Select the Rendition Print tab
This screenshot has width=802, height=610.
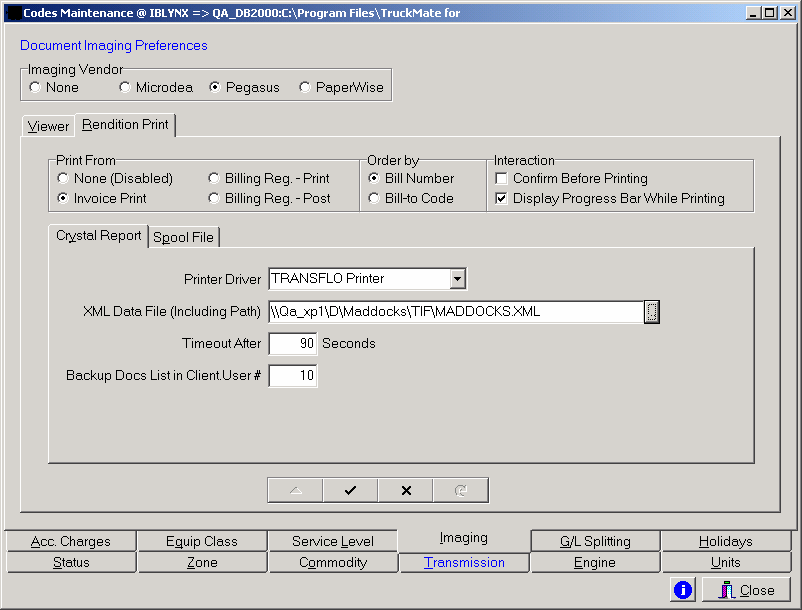pyautogui.click(x=125, y=124)
